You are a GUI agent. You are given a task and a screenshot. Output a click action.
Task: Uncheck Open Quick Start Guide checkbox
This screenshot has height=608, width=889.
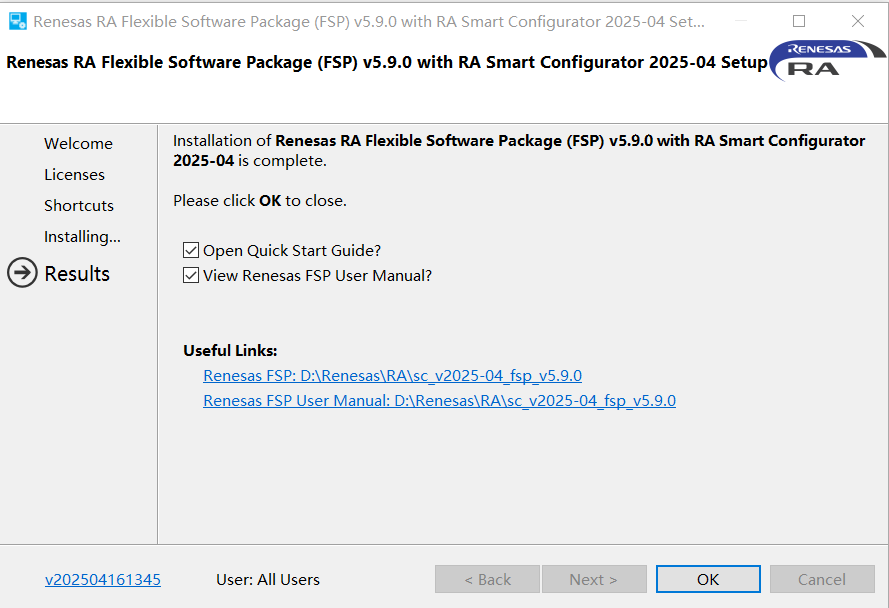click(x=191, y=250)
